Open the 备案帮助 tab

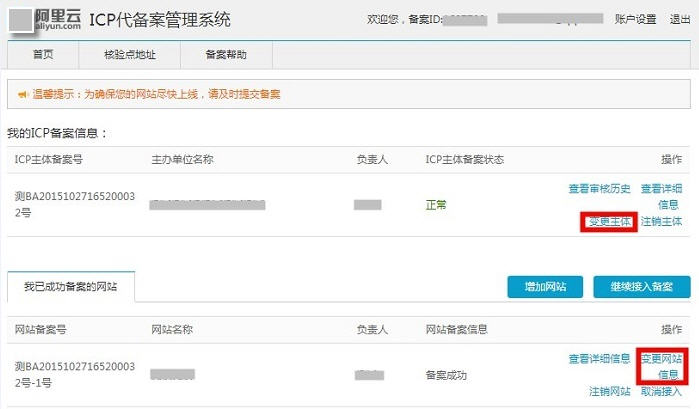(x=225, y=55)
